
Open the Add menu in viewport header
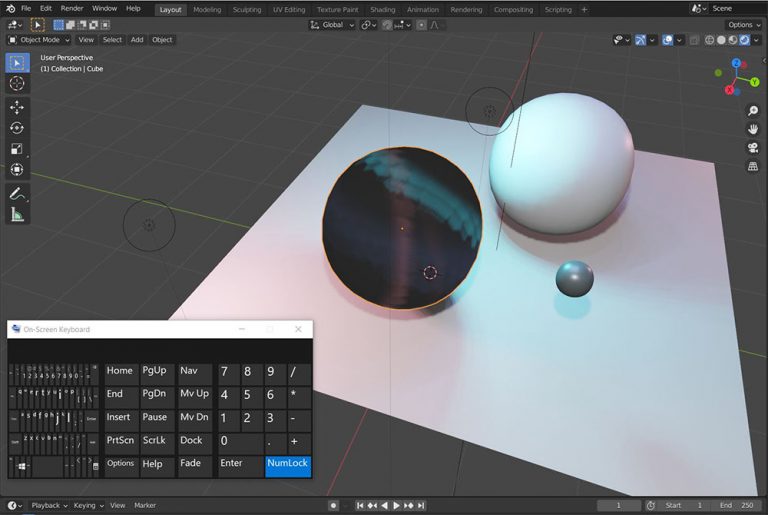click(137, 40)
